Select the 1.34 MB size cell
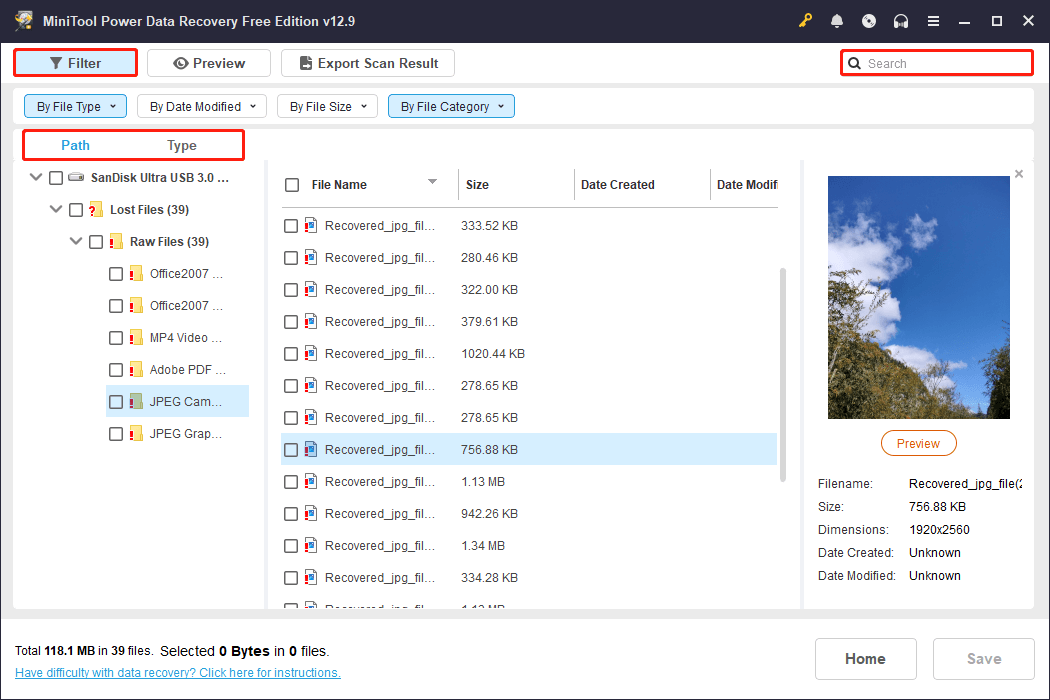 [483, 546]
